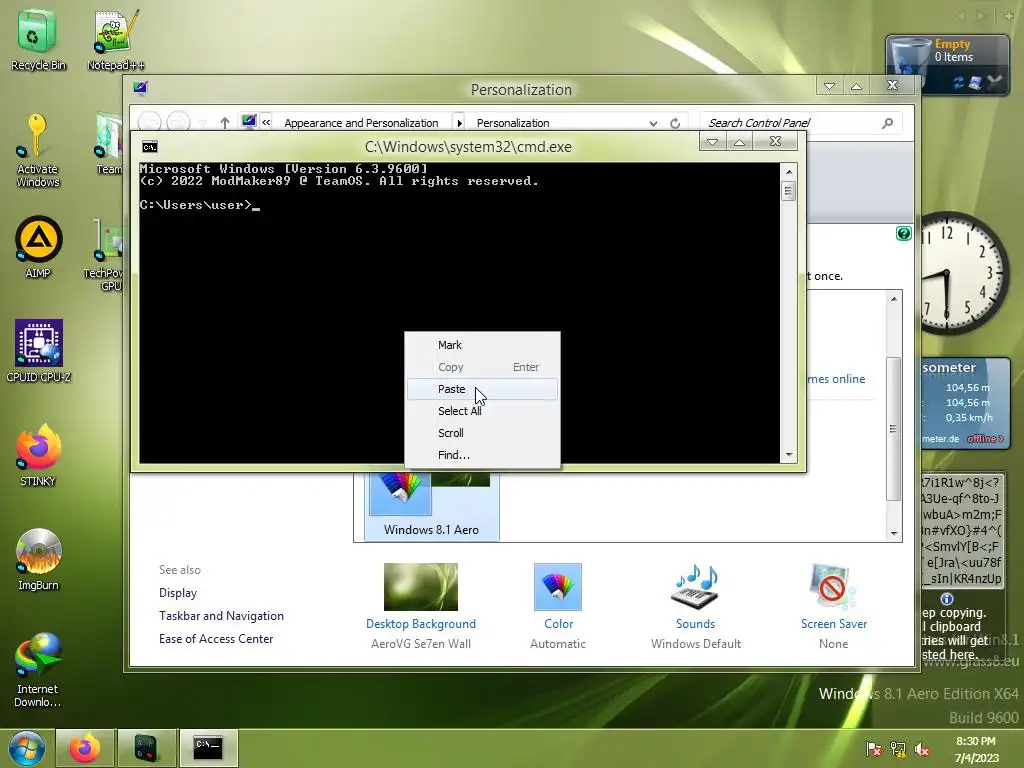Choose Paste in the cmd context menu
The height and width of the screenshot is (768, 1024).
coord(483,389)
